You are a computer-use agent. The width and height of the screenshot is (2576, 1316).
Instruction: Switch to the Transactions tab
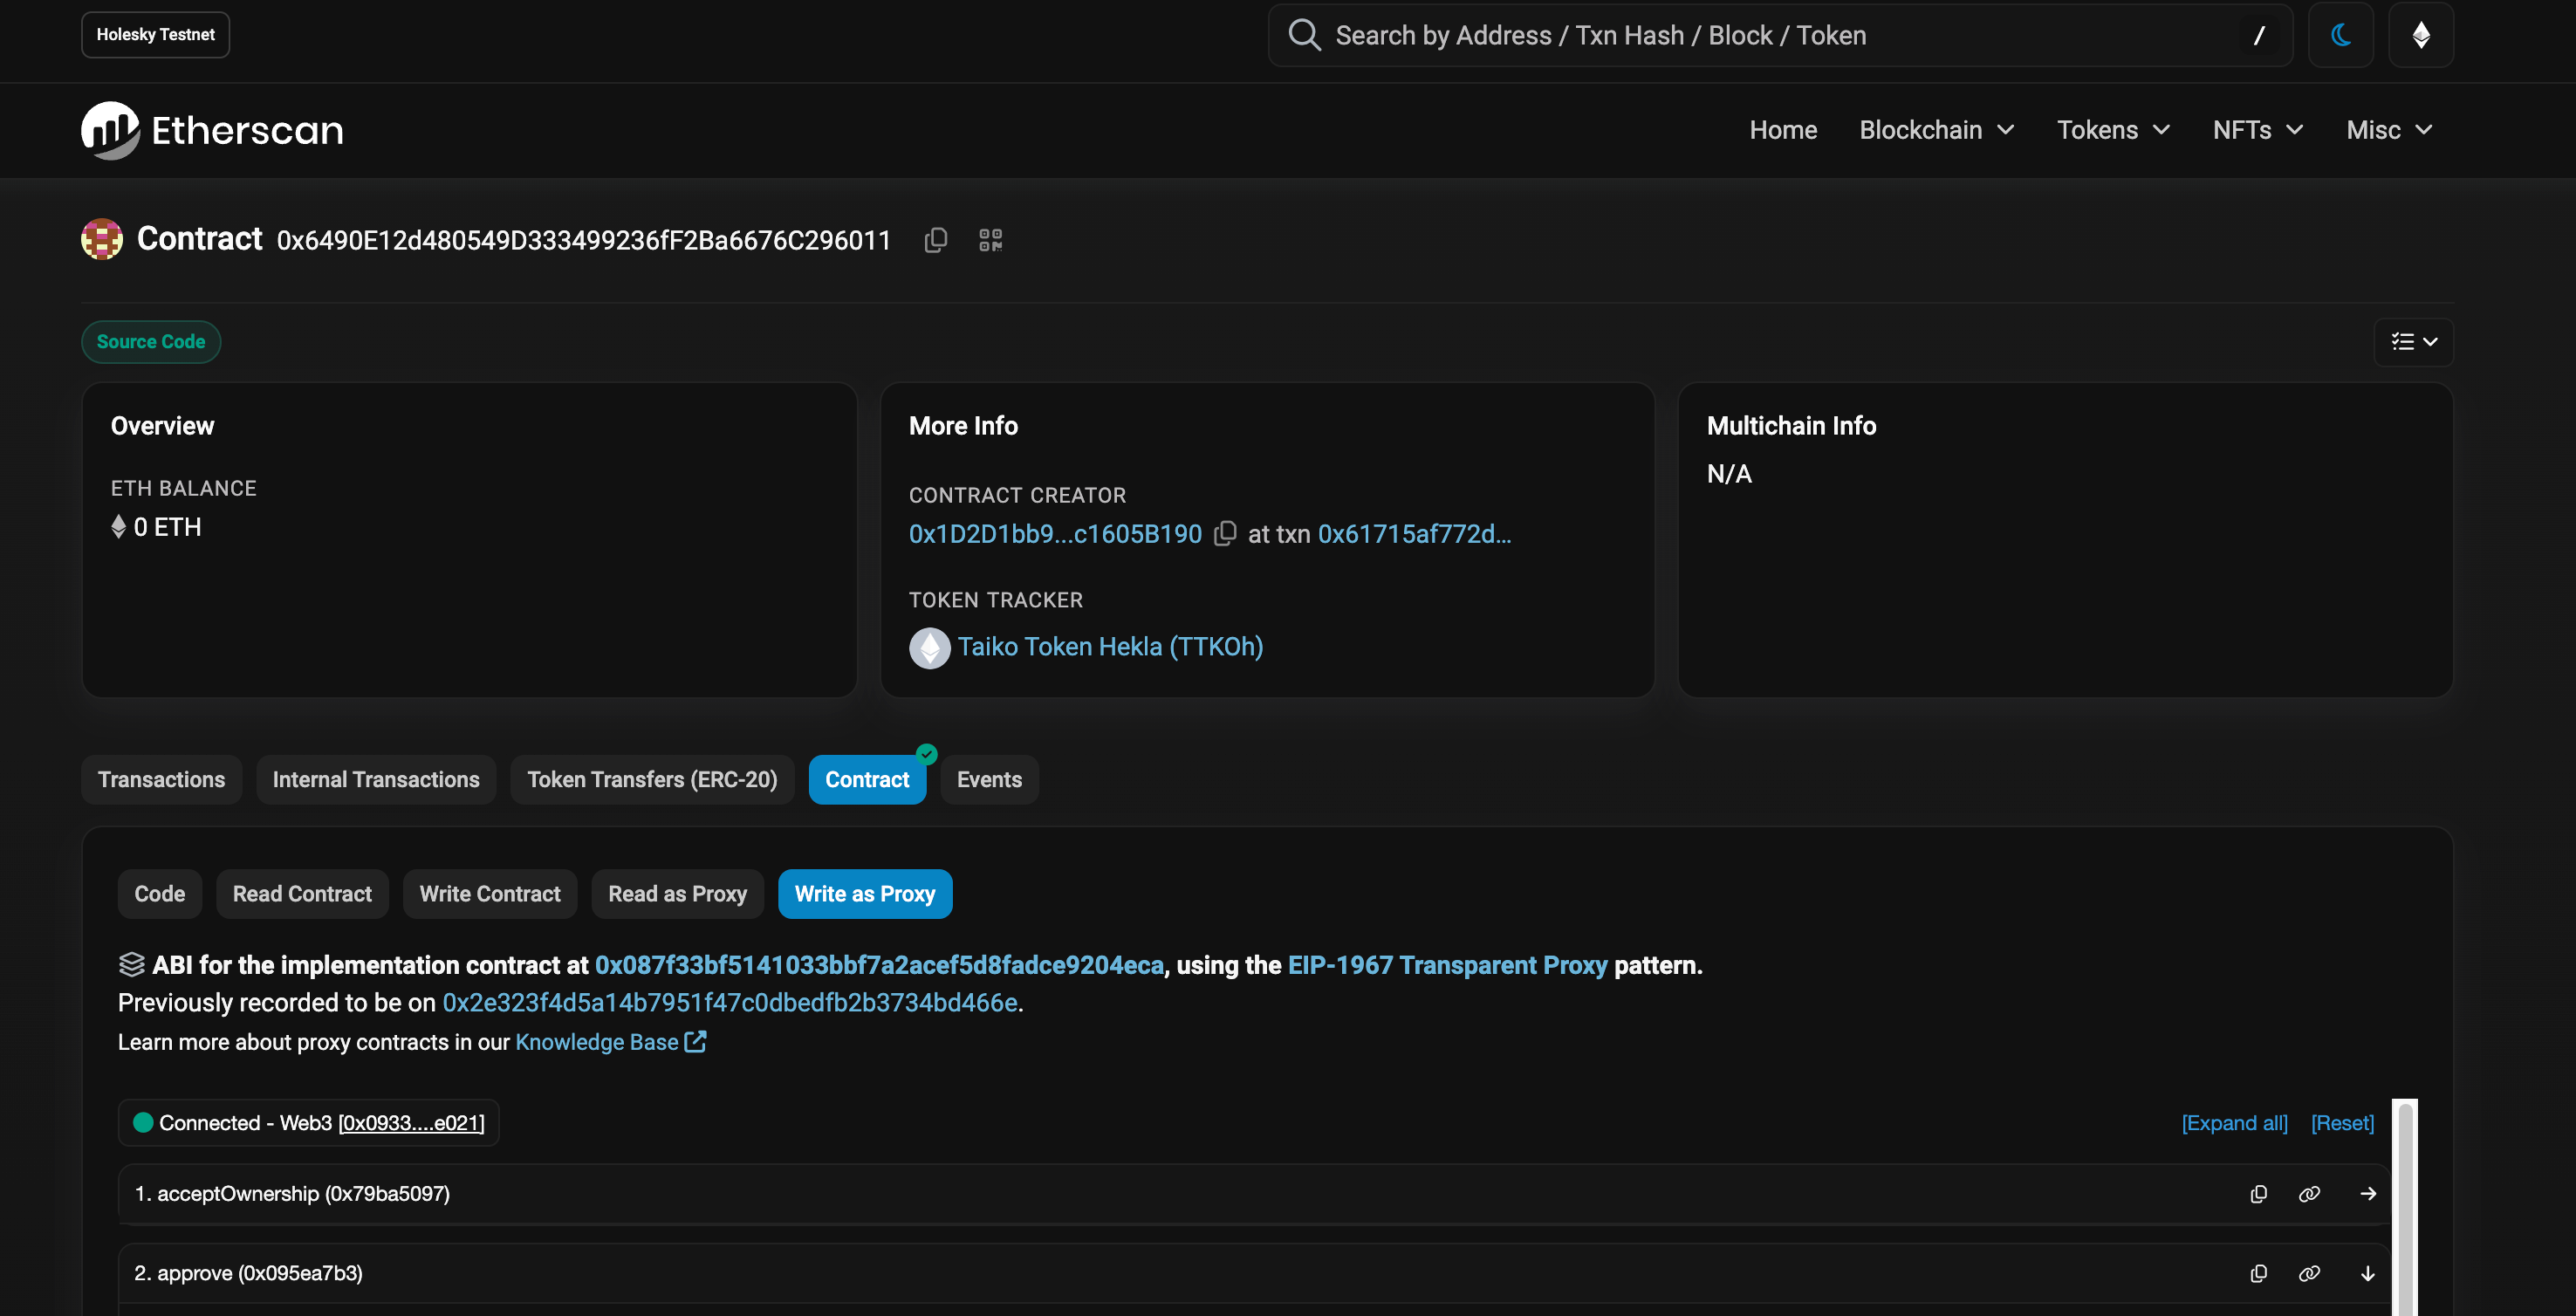coord(161,779)
